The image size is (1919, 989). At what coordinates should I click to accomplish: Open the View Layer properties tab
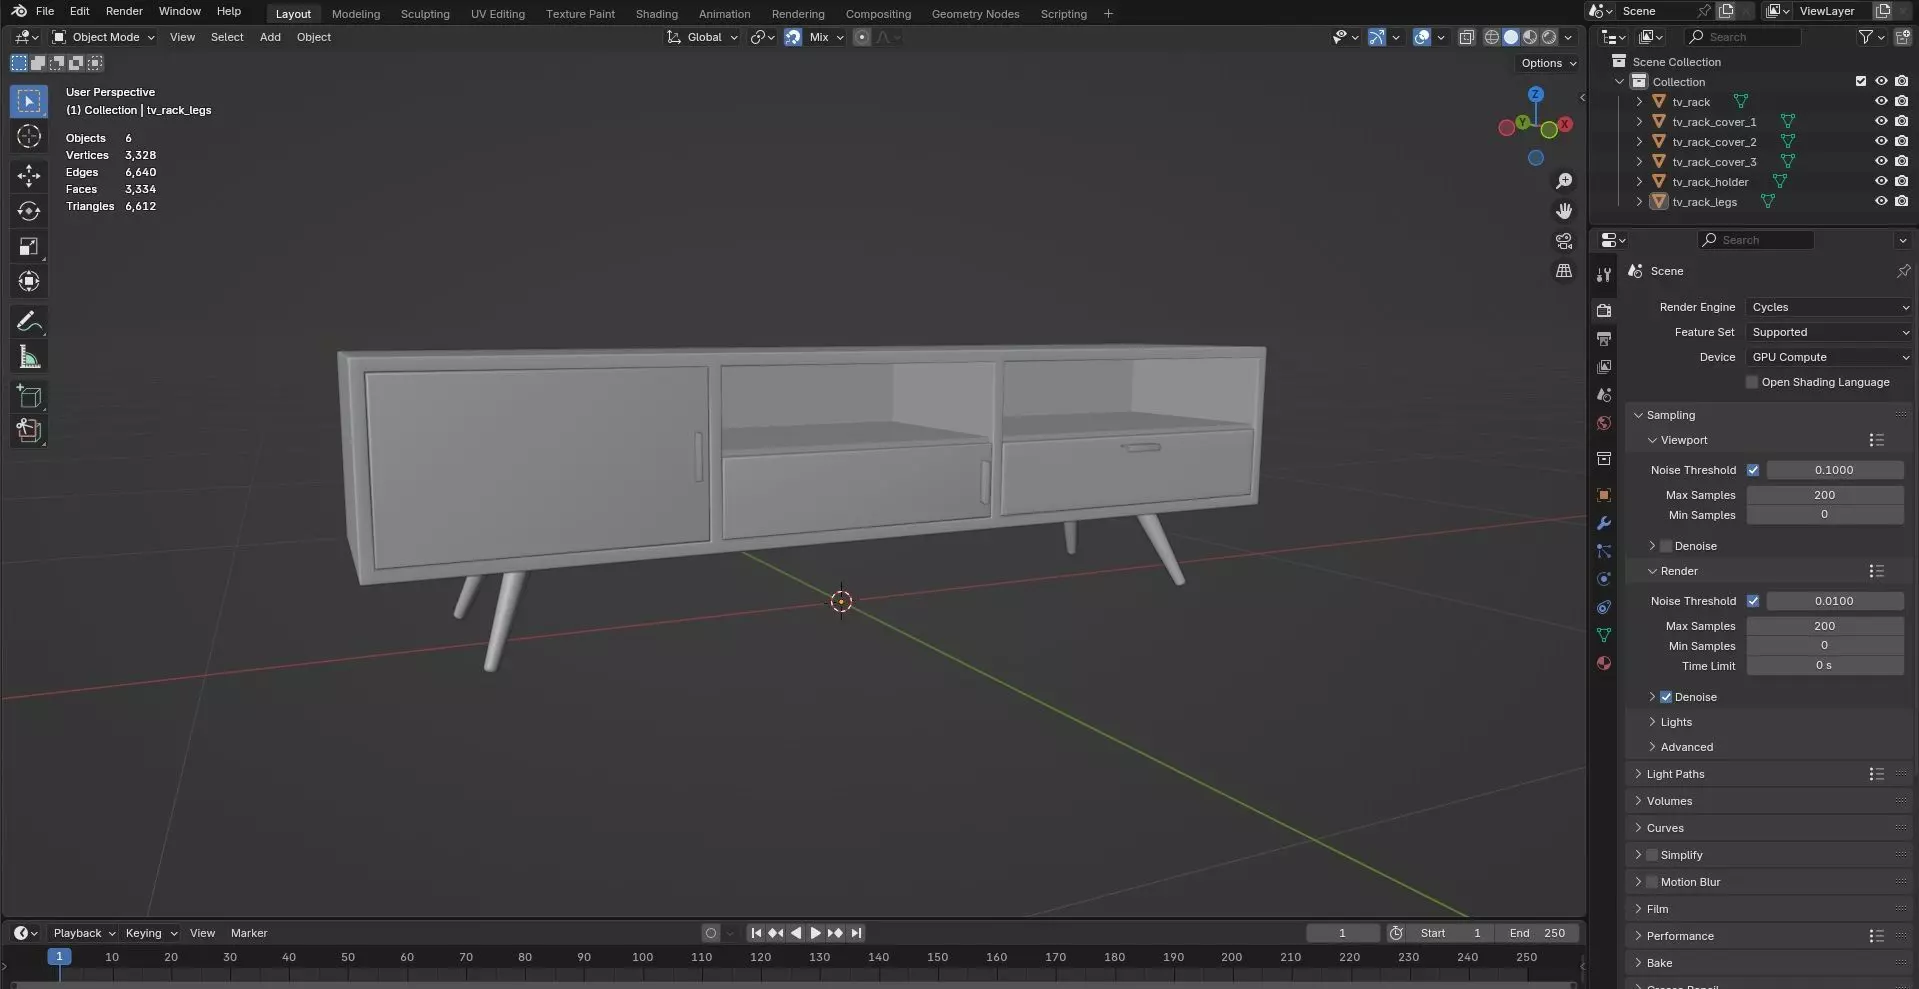tap(1604, 367)
